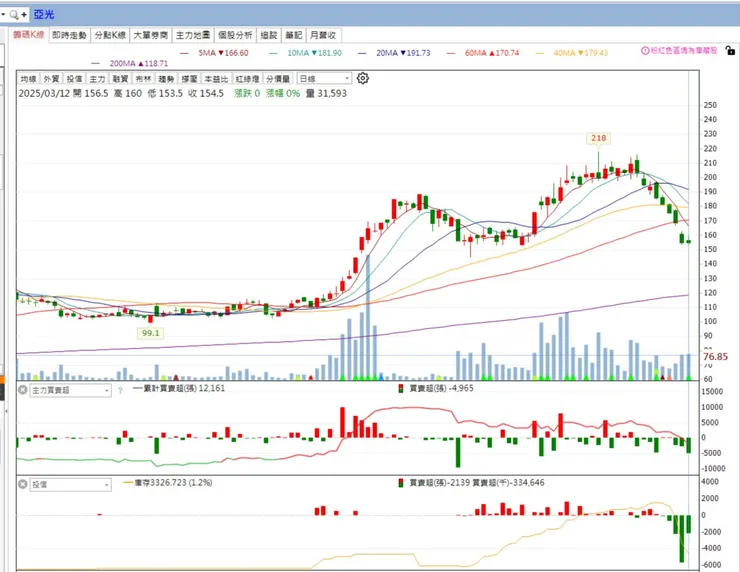Screen dimensions: 740x572
Task: Switch to the 籌碼K線 tab
Action: coord(28,34)
